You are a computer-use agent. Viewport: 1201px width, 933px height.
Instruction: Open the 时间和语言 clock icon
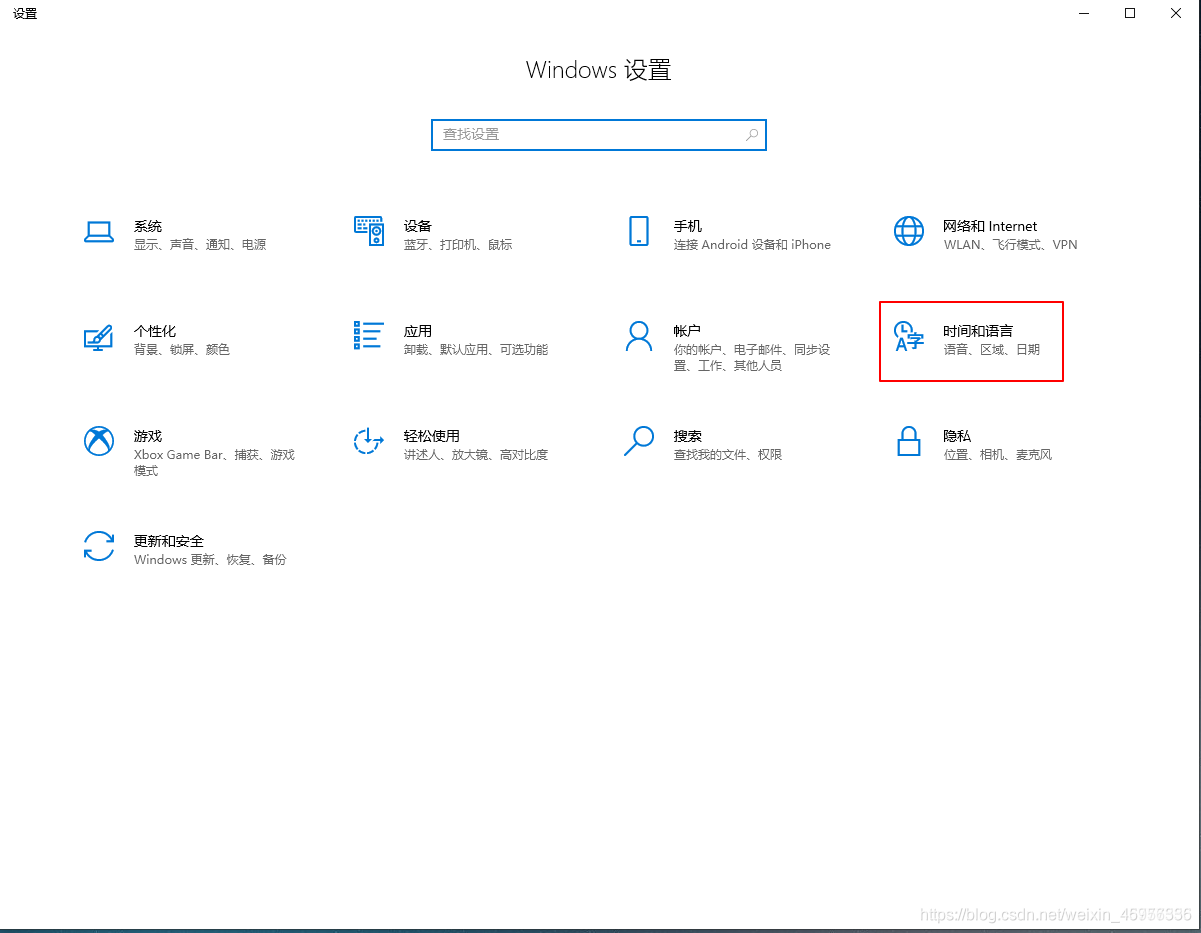(x=909, y=337)
